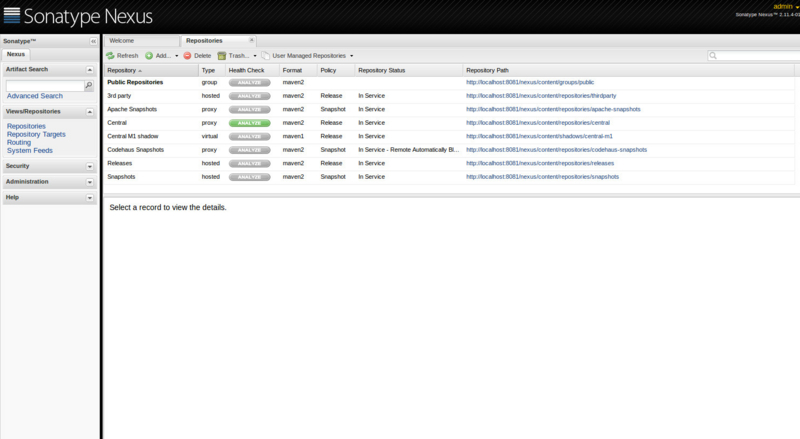
Task: Select the Central M1 shadow row name
Action: point(133,136)
